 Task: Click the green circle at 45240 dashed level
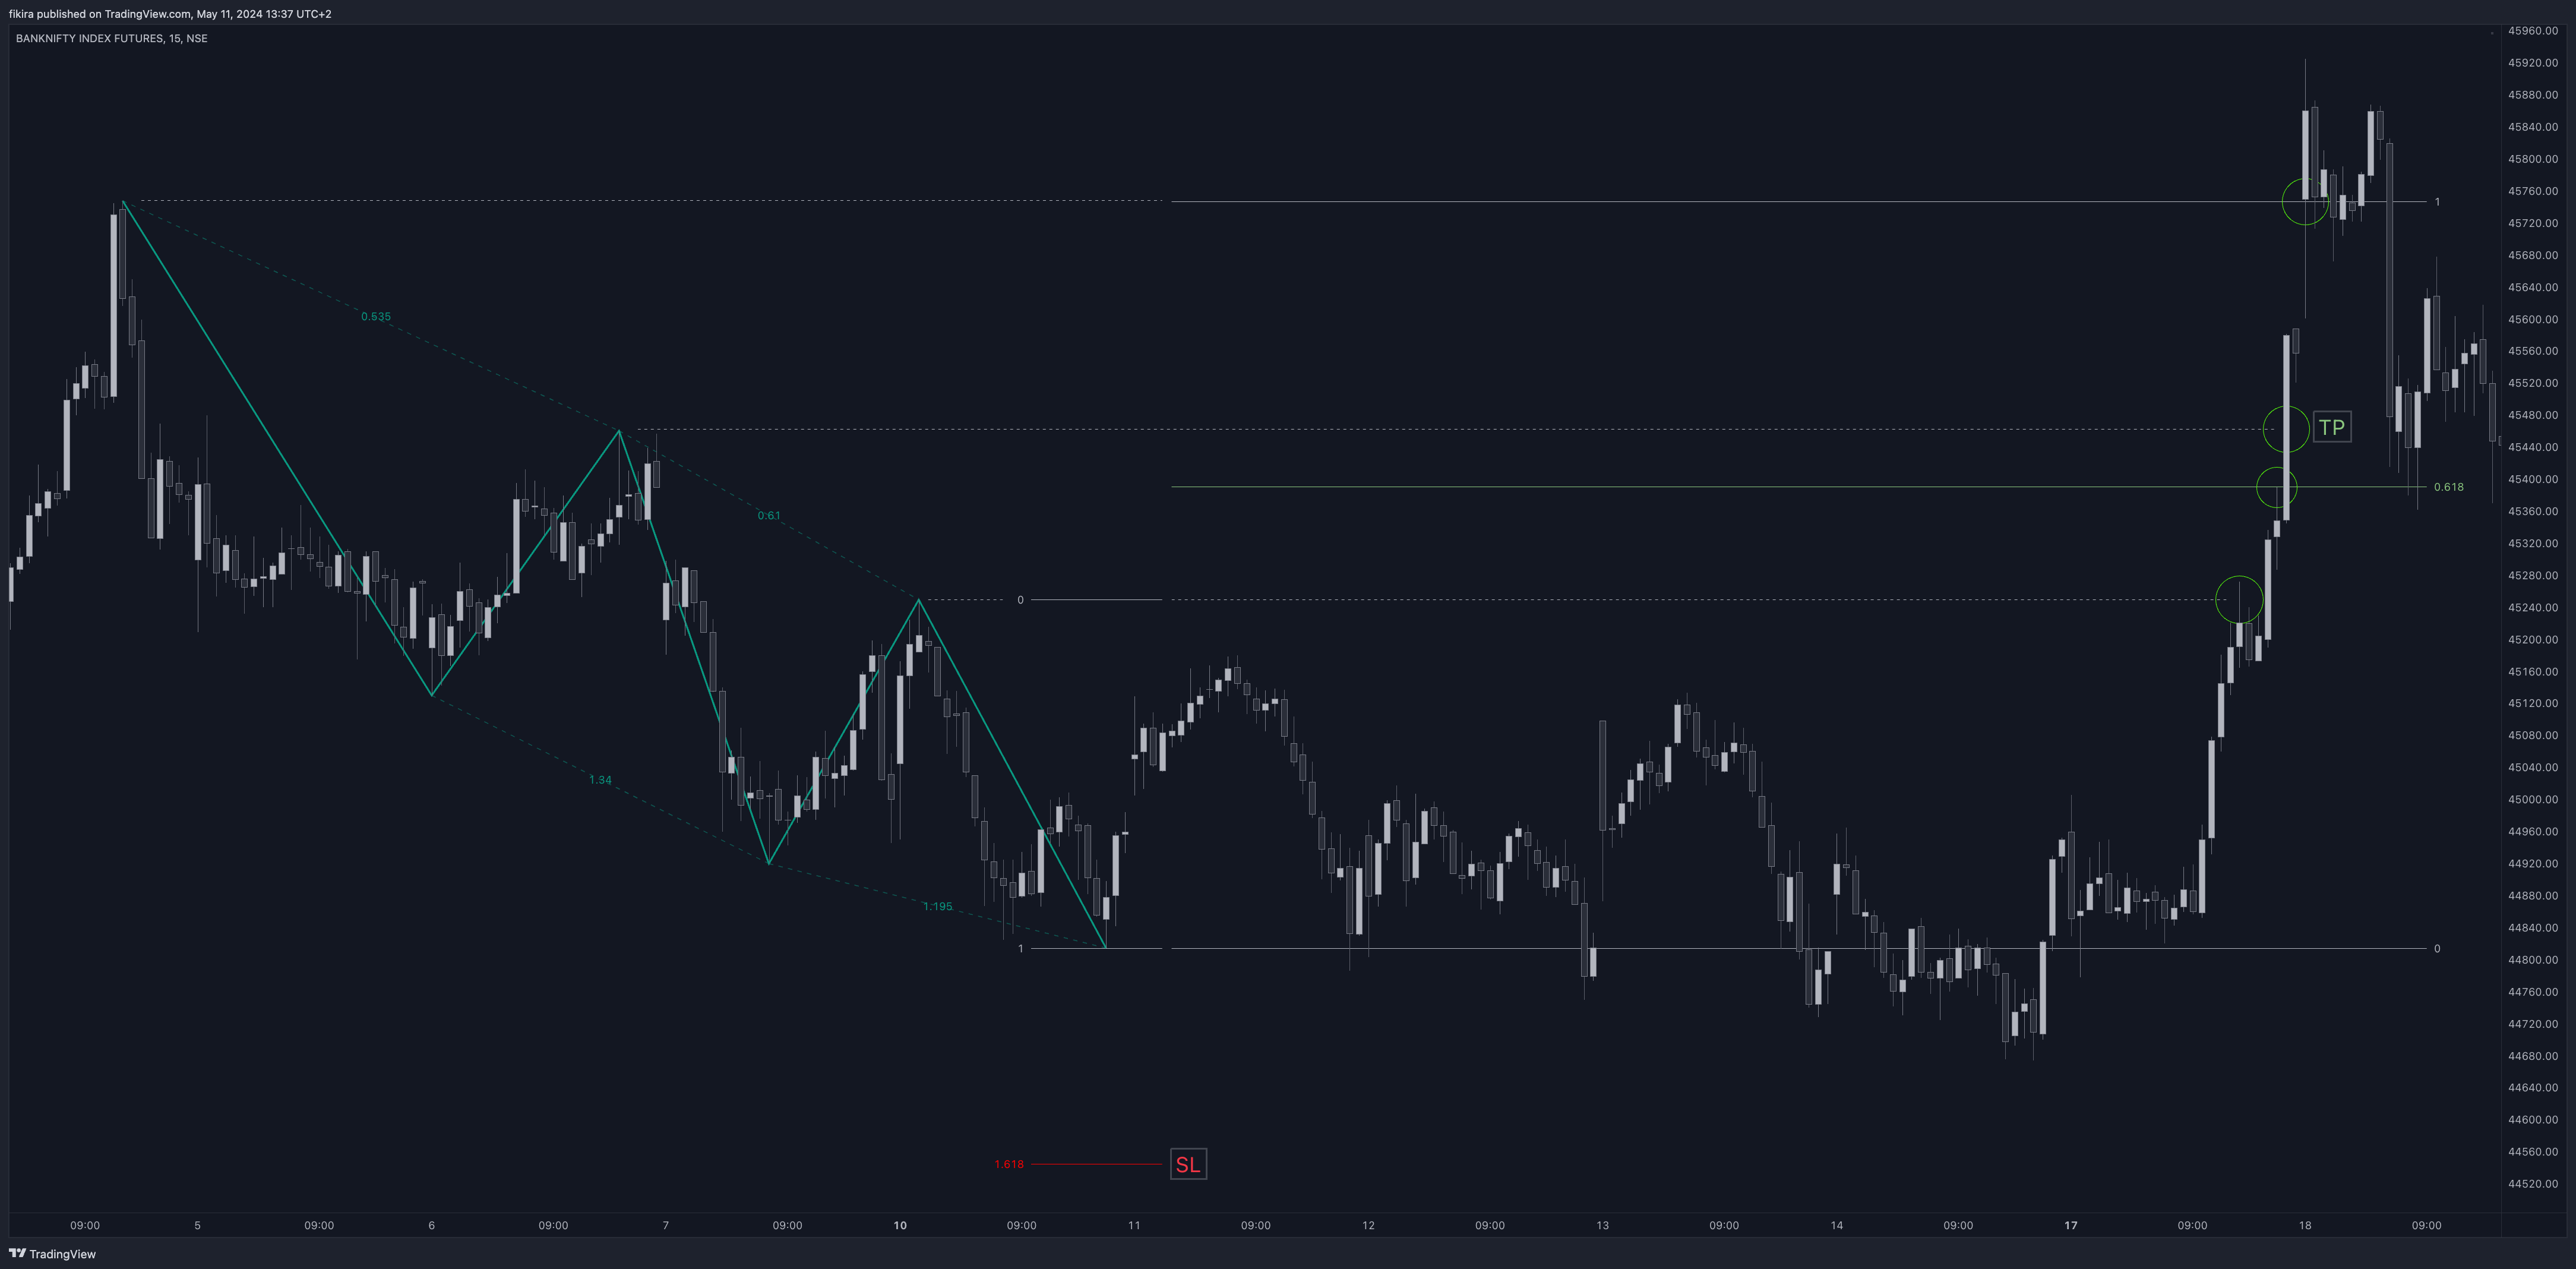[x=2239, y=600]
